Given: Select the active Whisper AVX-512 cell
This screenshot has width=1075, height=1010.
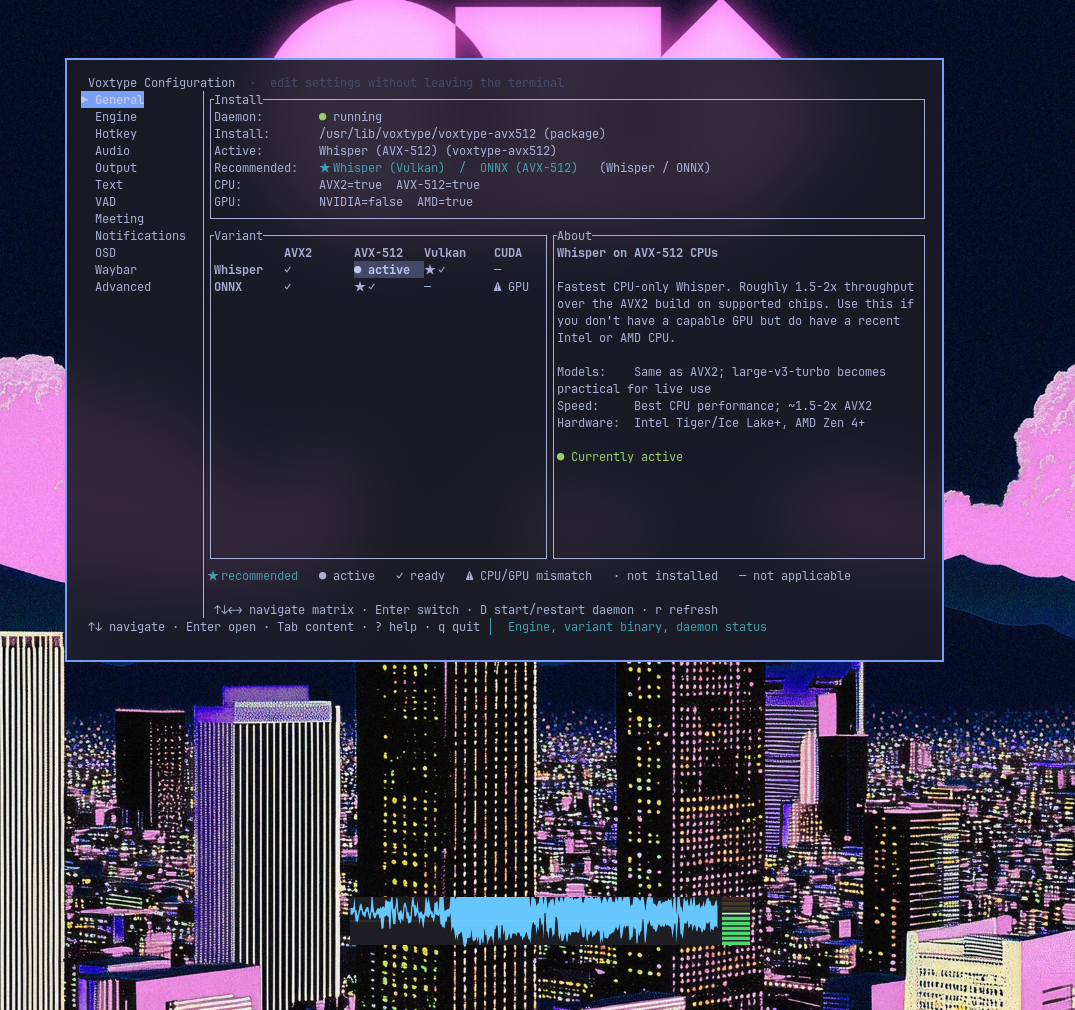Looking at the screenshot, I should click(x=388, y=269).
